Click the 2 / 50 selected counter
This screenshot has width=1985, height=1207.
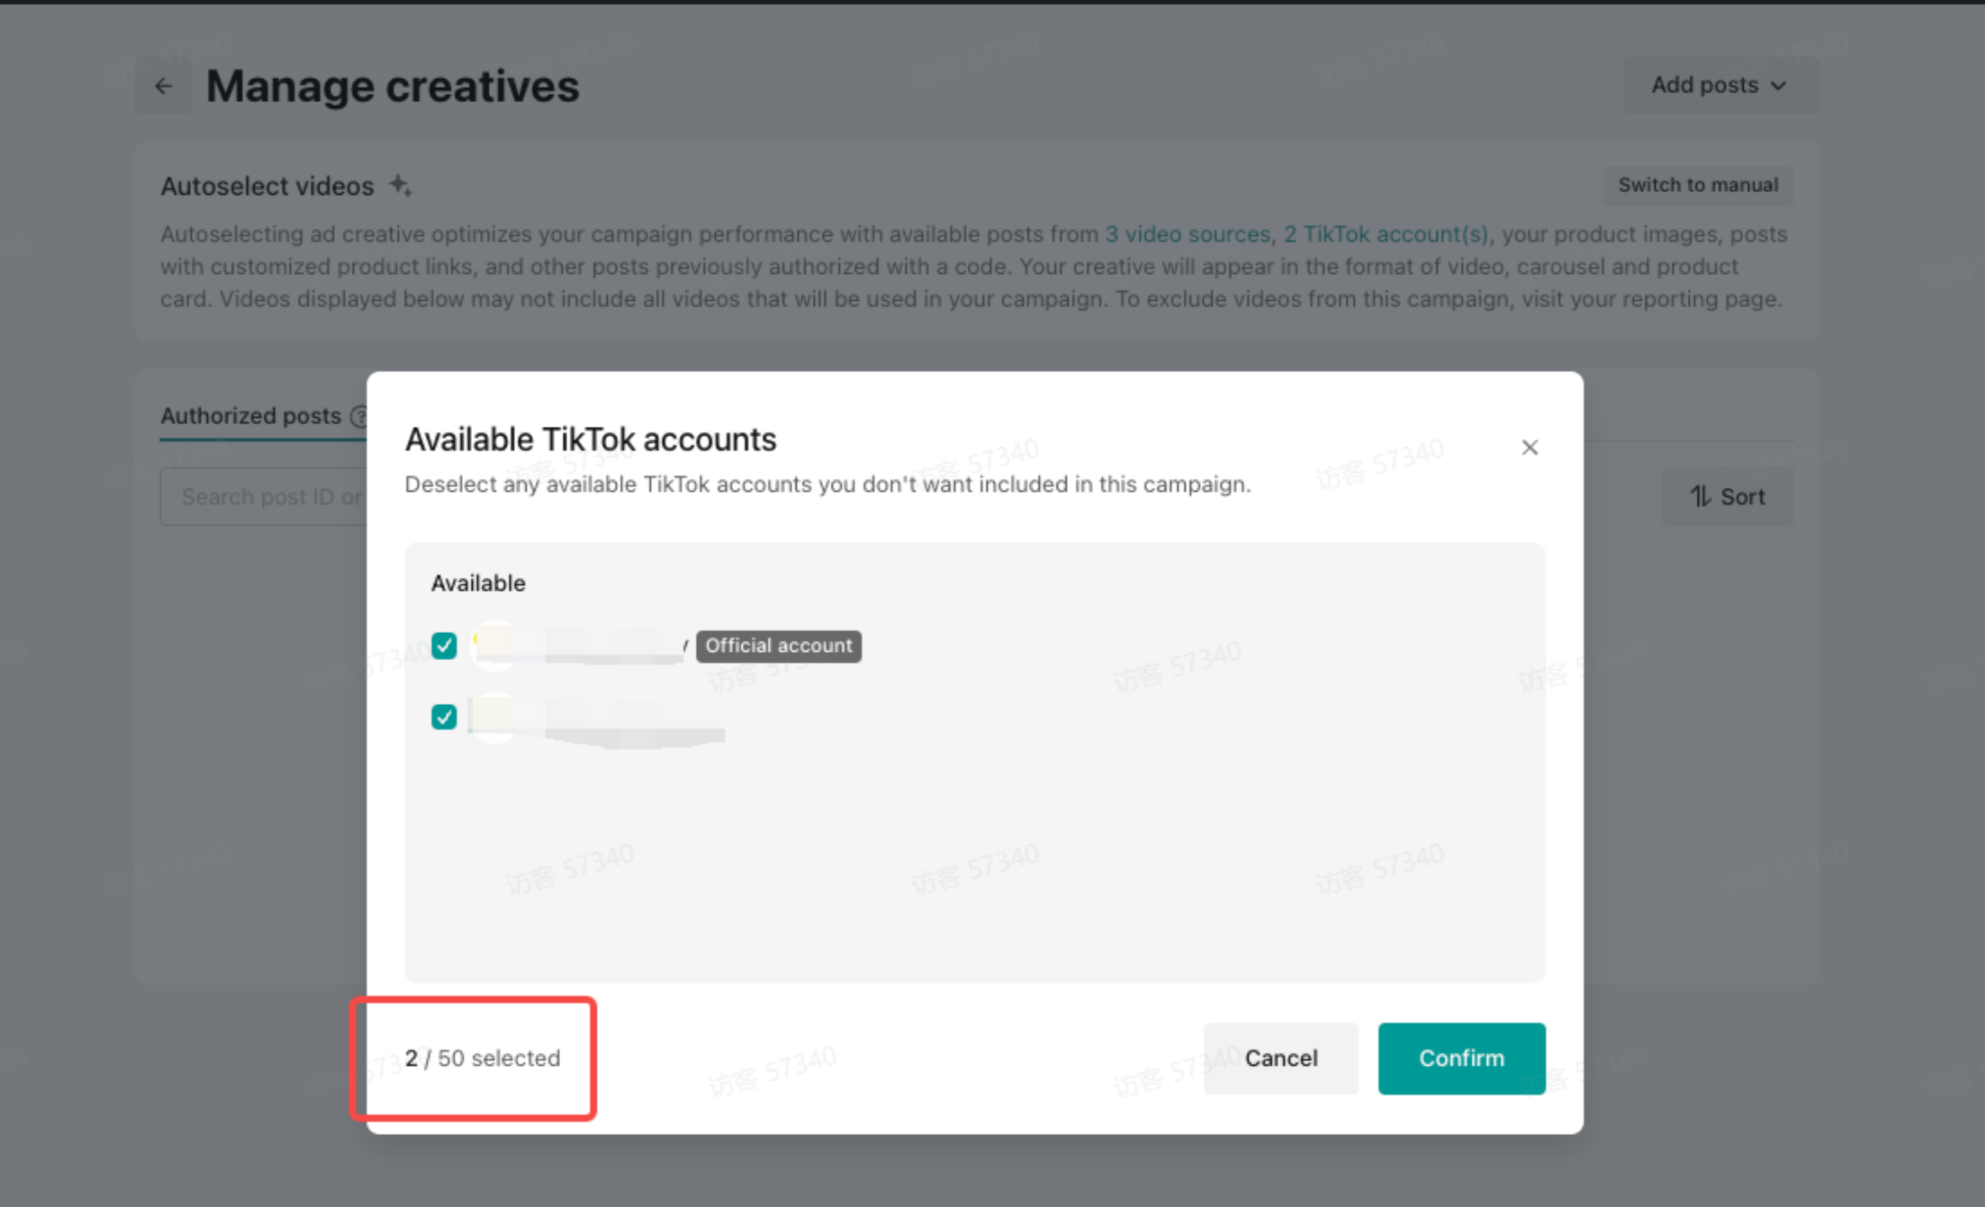click(x=482, y=1058)
